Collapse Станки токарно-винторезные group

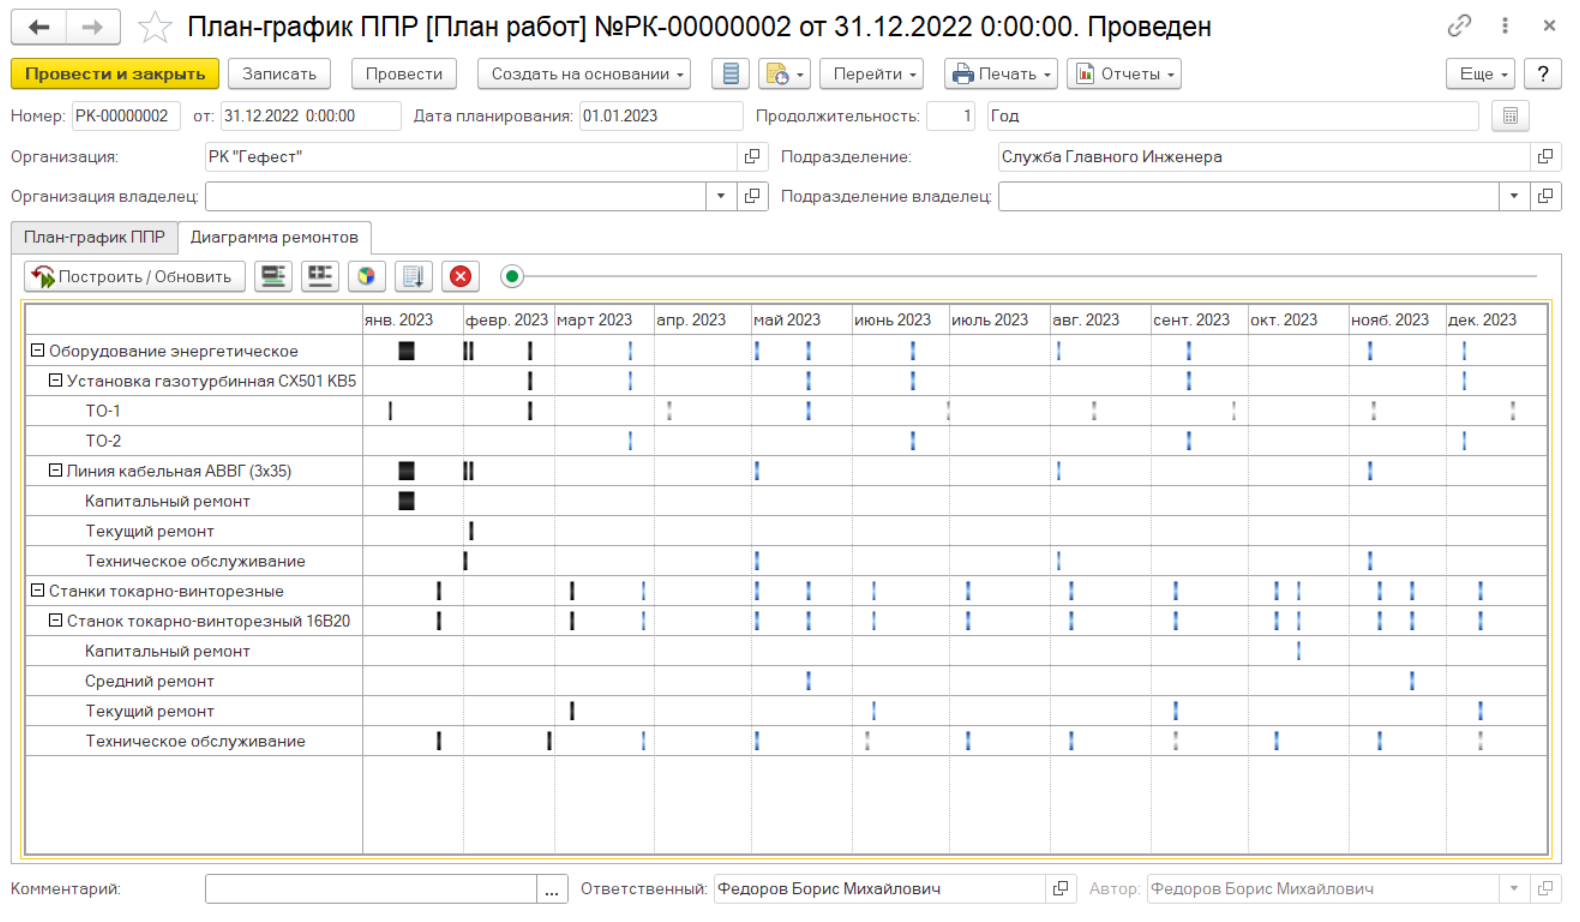pyautogui.click(x=37, y=590)
